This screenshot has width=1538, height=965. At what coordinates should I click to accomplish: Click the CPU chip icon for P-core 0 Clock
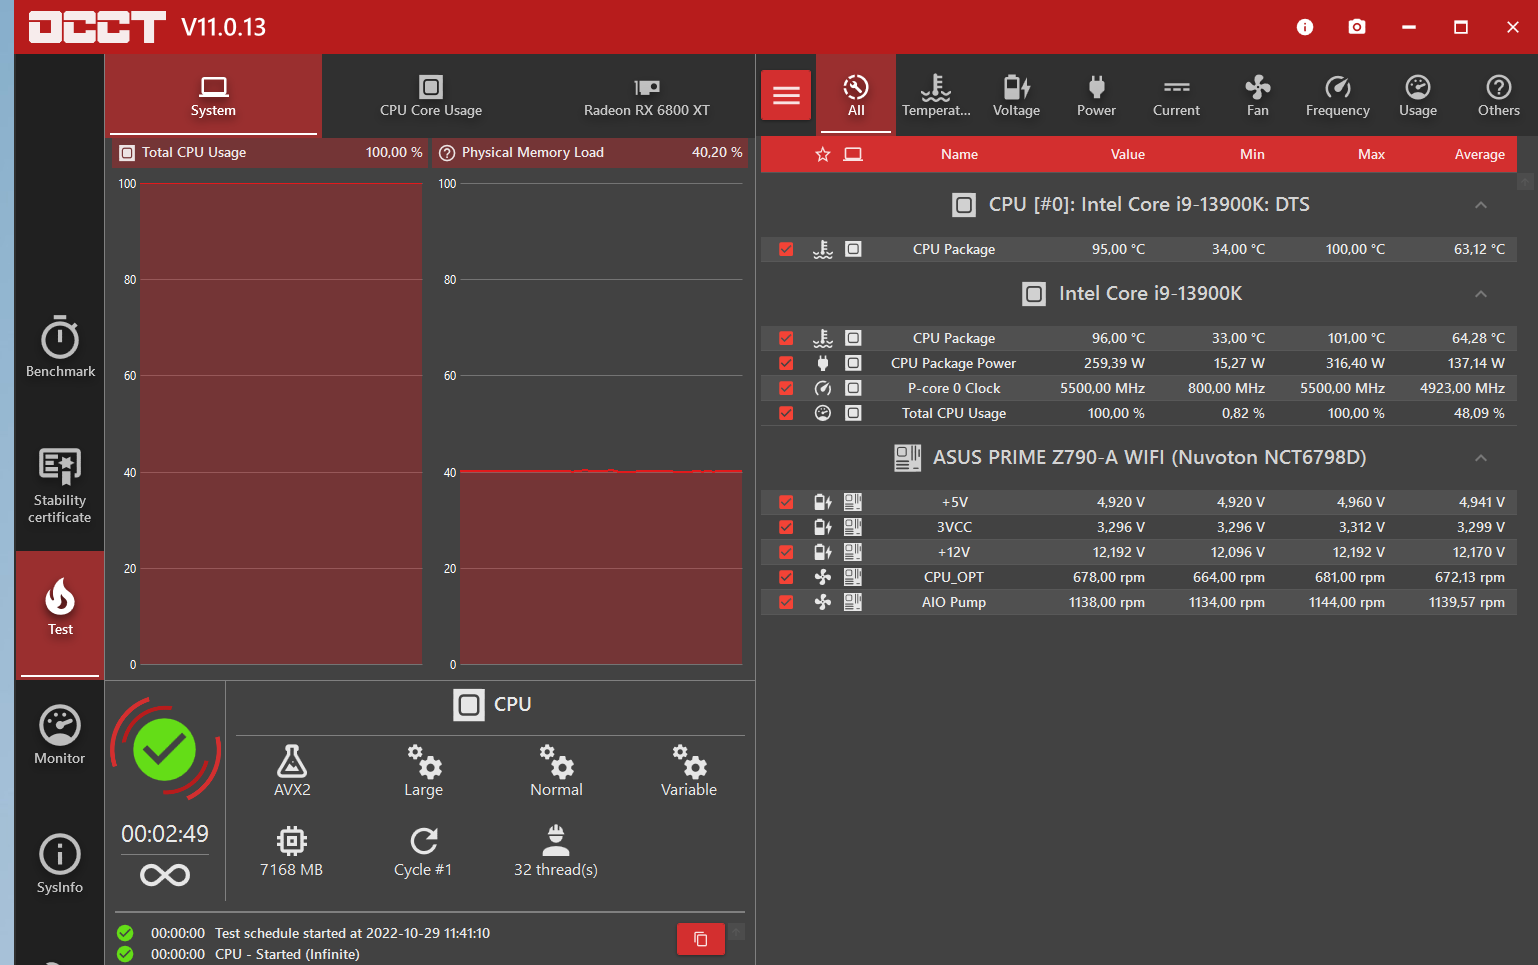click(x=853, y=388)
